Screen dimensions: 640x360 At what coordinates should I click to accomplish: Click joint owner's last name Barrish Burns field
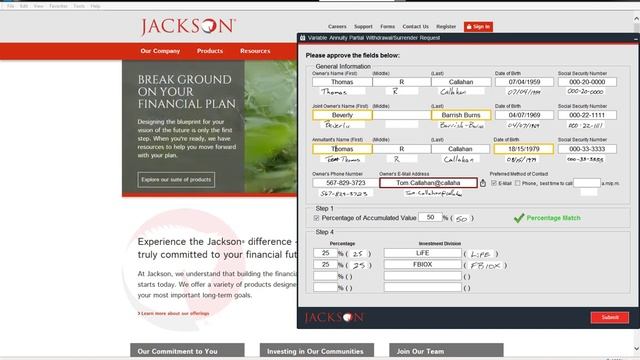click(461, 115)
